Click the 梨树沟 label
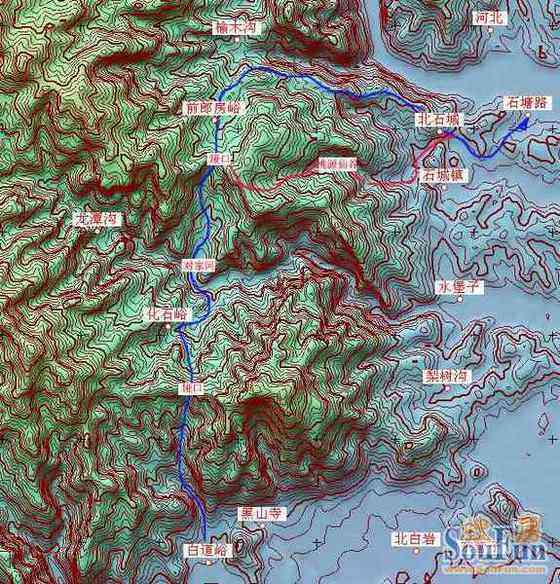Screen dimensions: 560x584 point(447,376)
